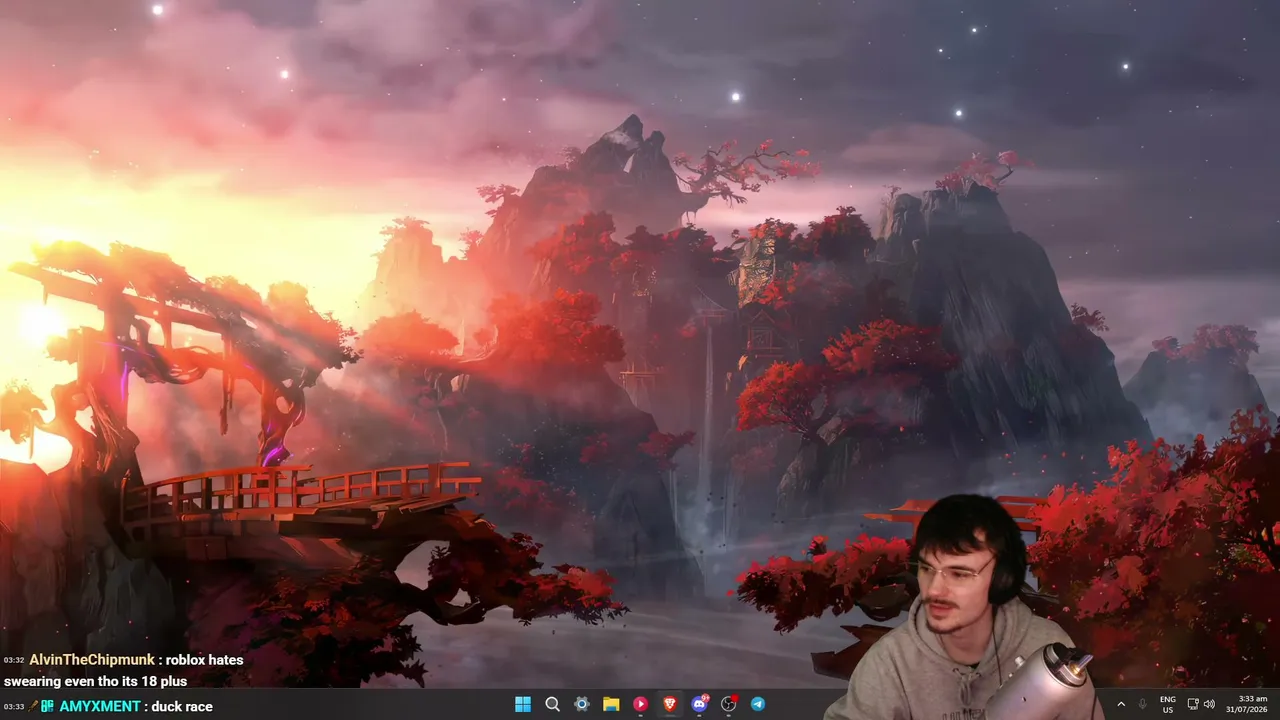Screen dimensions: 1280x720
Task: Open the Windows Start menu
Action: pos(523,704)
